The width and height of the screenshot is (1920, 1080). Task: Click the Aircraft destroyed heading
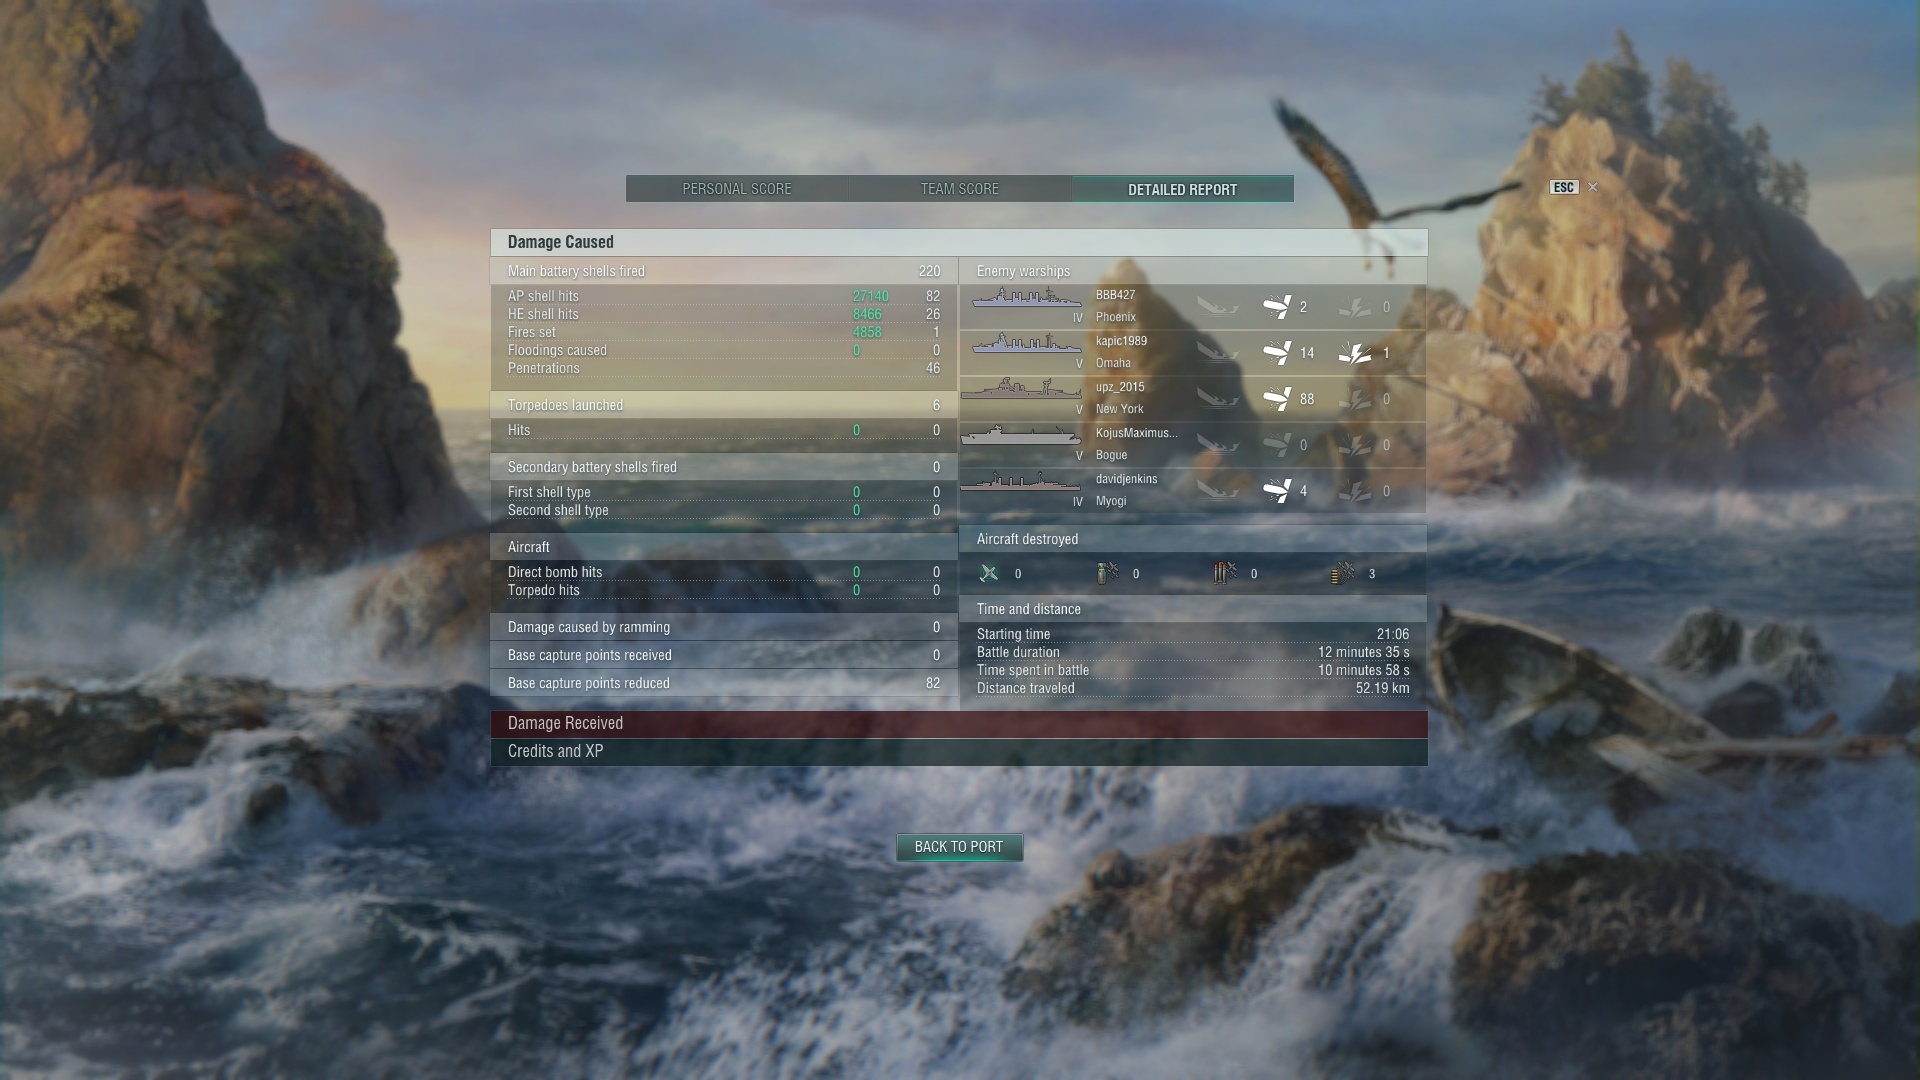pyautogui.click(x=1027, y=539)
